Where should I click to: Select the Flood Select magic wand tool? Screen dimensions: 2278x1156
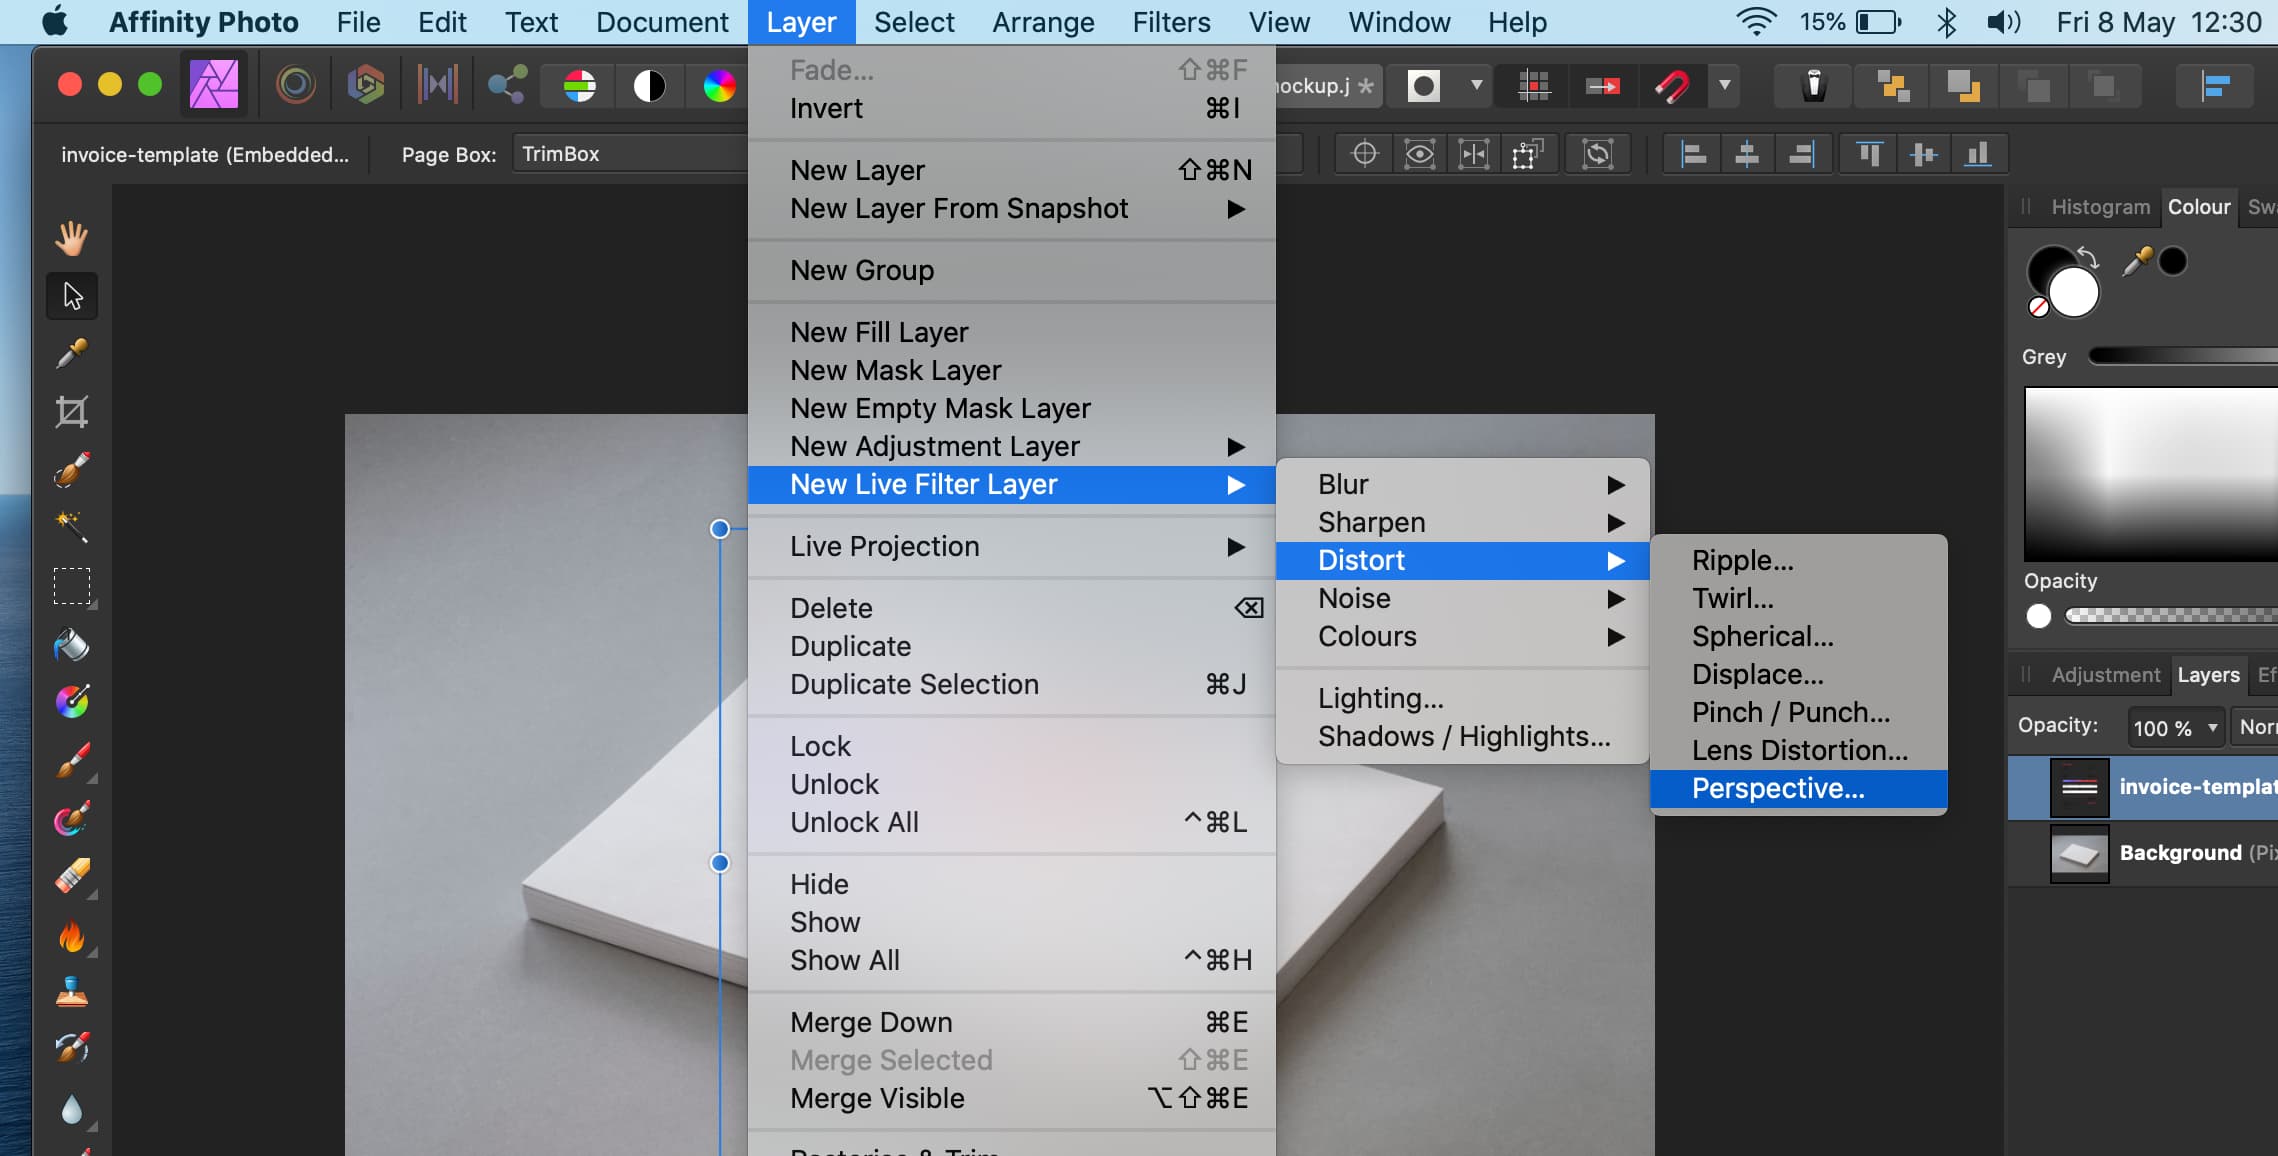(71, 526)
